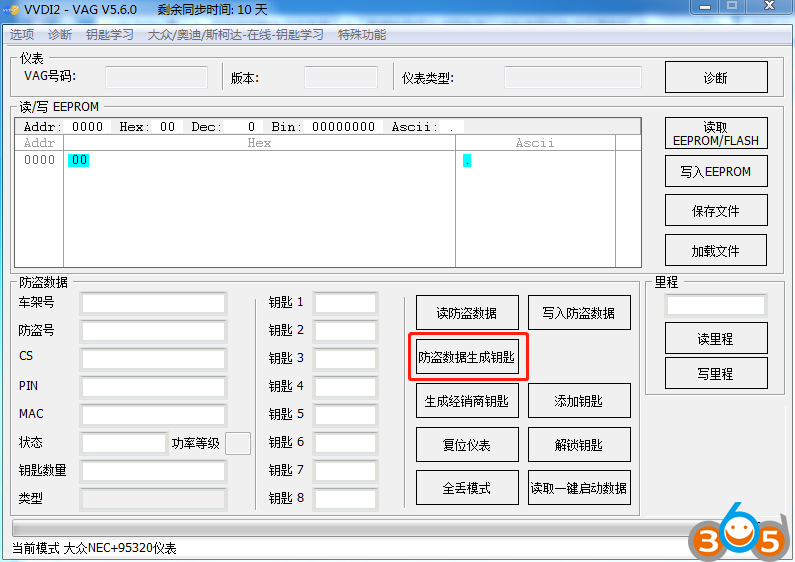Image resolution: width=795 pixels, height=562 pixels.
Task: Click 读取 EEPROM/FLASH button
Action: point(715,134)
